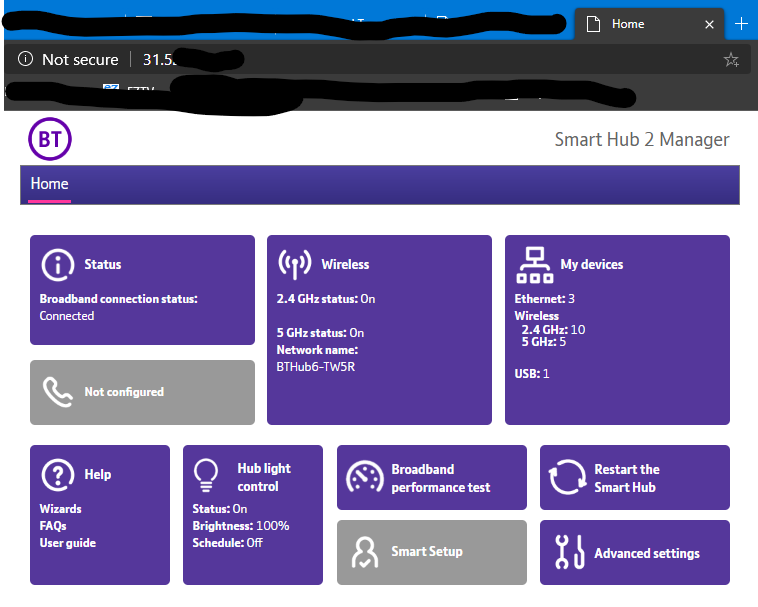The height and width of the screenshot is (607, 758).
Task: Open Hub light control heading
Action: pyautogui.click(x=264, y=477)
